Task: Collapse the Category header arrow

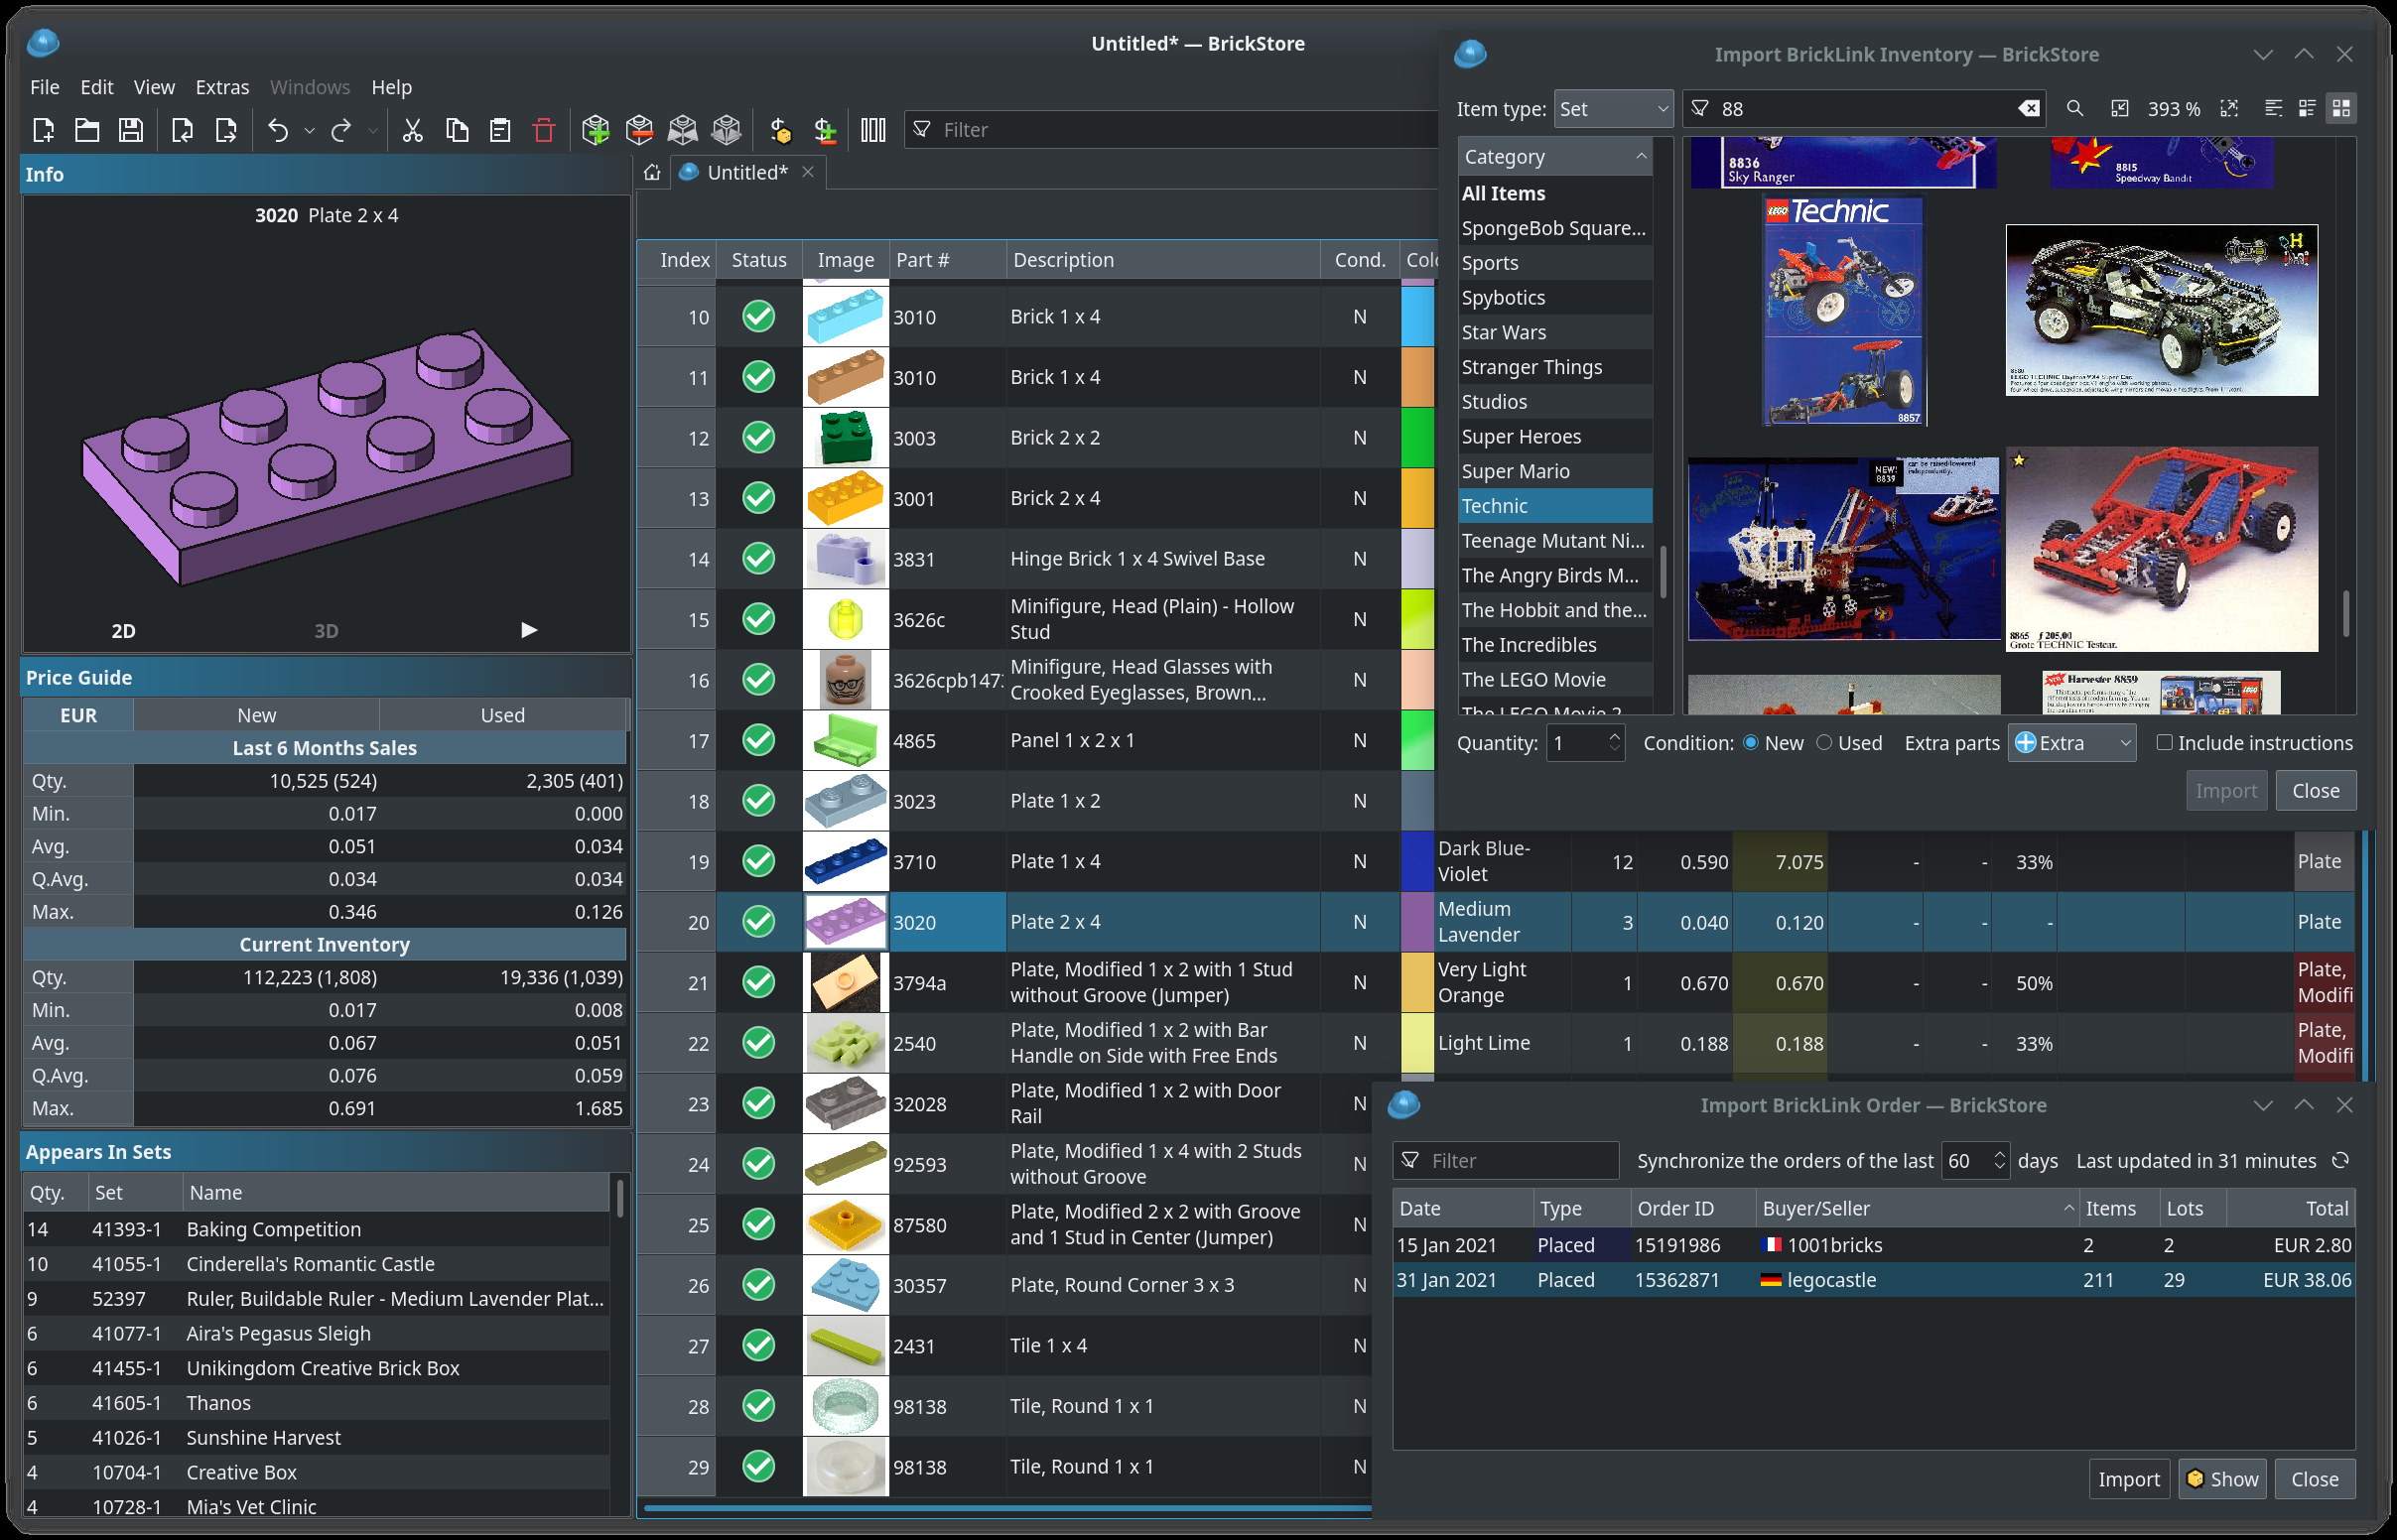Action: tap(1640, 157)
